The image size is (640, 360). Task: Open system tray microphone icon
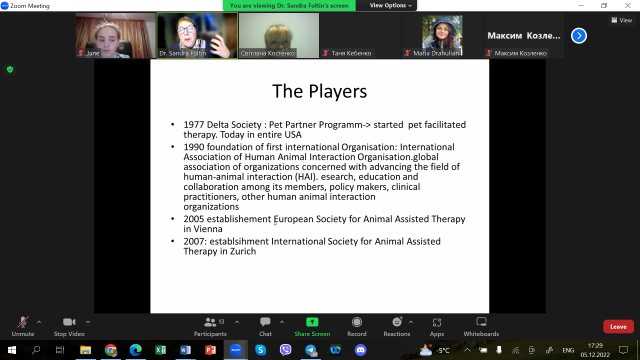[x=499, y=350]
